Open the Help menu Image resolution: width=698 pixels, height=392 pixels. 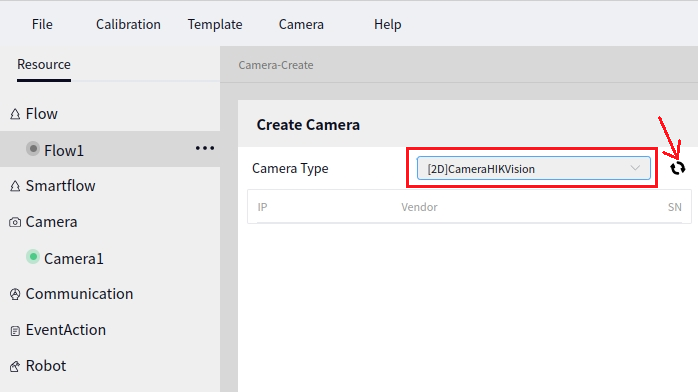387,24
